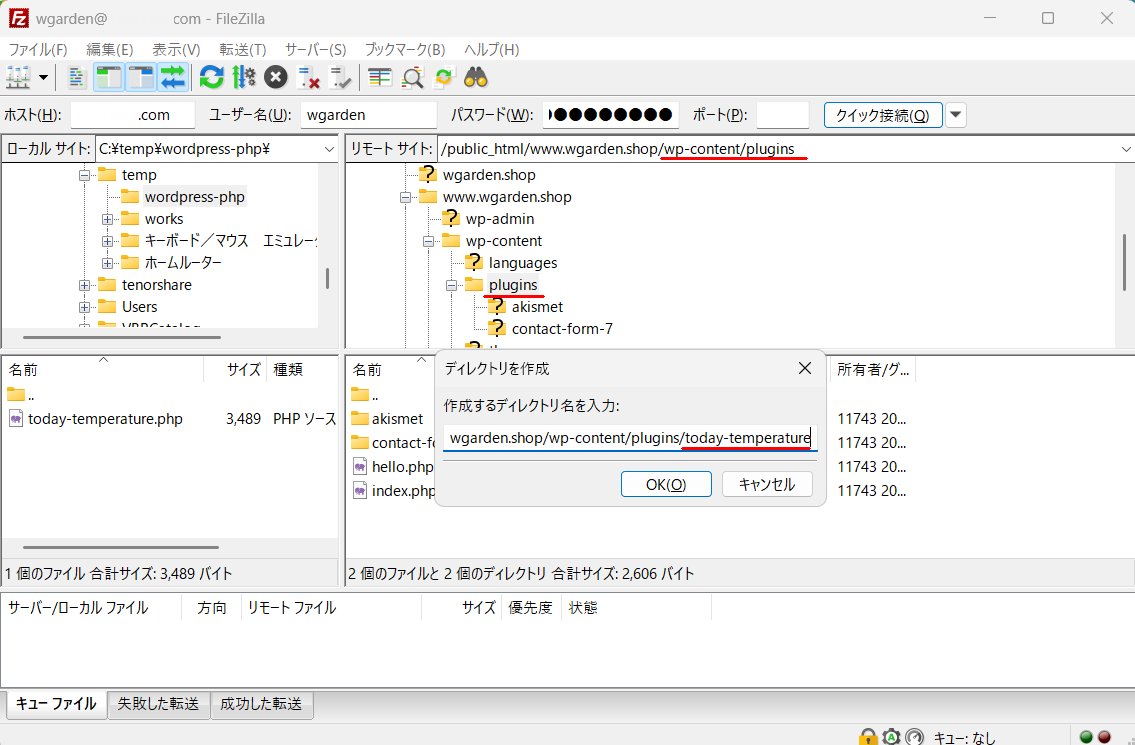This screenshot has width=1135, height=745.
Task: Click the refresh file lists icon
Action: click(x=211, y=77)
